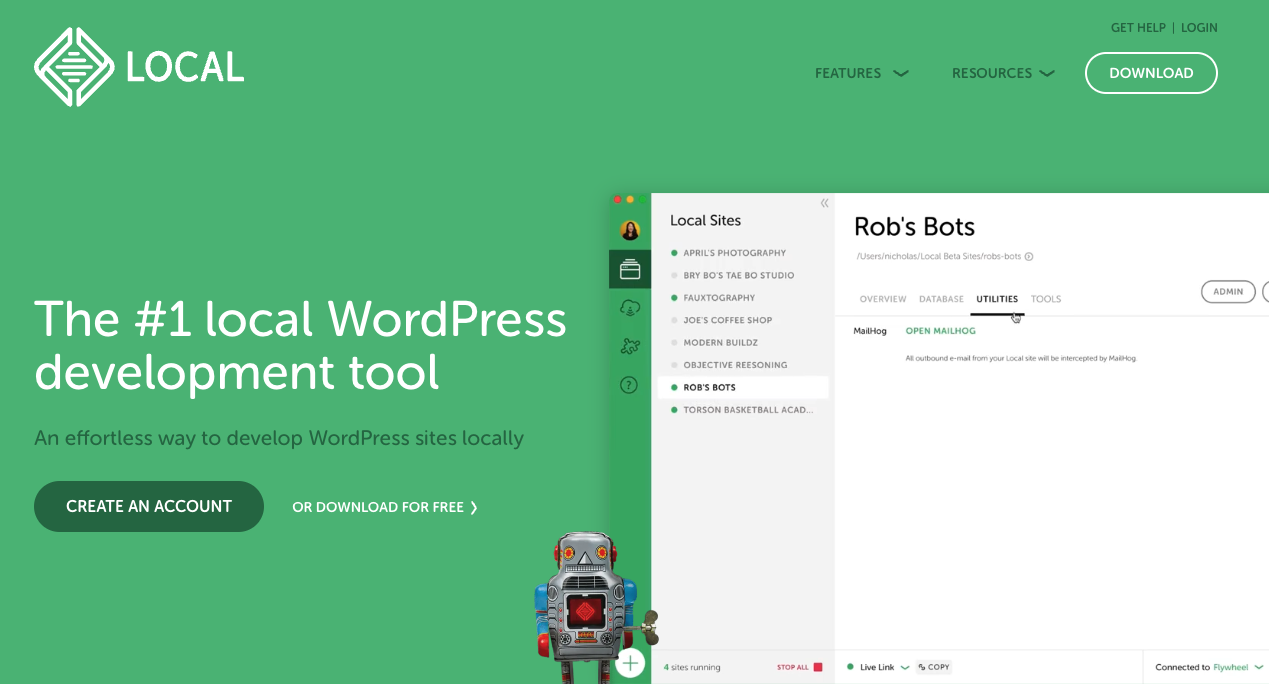This screenshot has width=1269, height=684.
Task: Switch to the Database tab
Action: (941, 299)
